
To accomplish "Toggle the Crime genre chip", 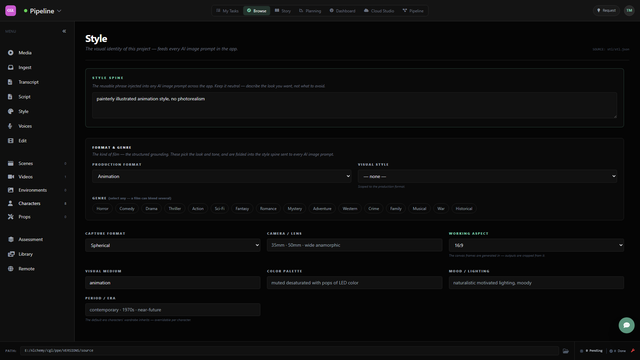I will click(x=373, y=209).
